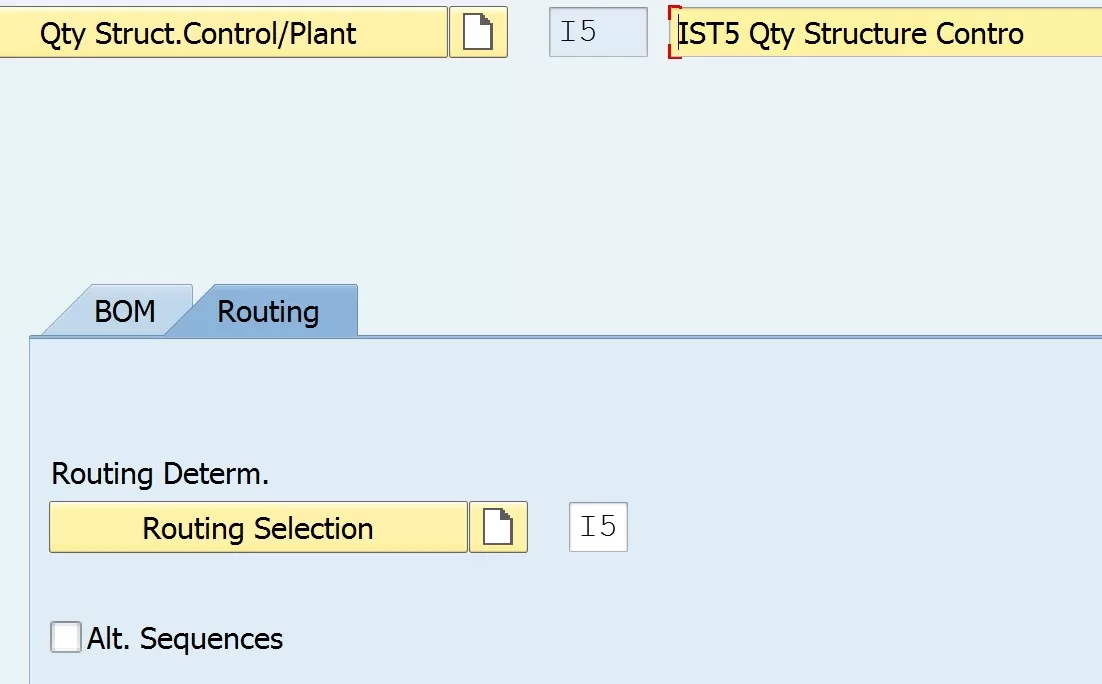The width and height of the screenshot is (1102, 684).
Task: Click the blank page icon after Routing Selection
Action: click(498, 527)
